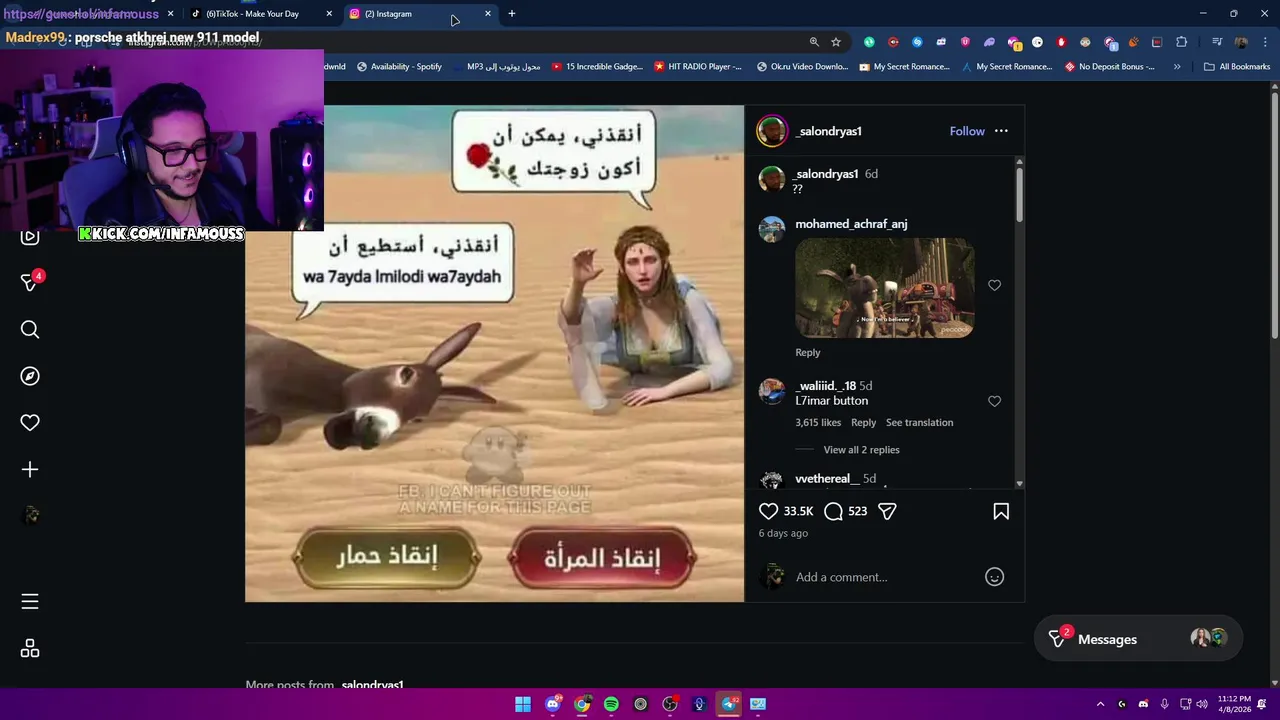This screenshot has width=1280, height=720.
Task: Follow the _salondryas1 account
Action: [967, 131]
